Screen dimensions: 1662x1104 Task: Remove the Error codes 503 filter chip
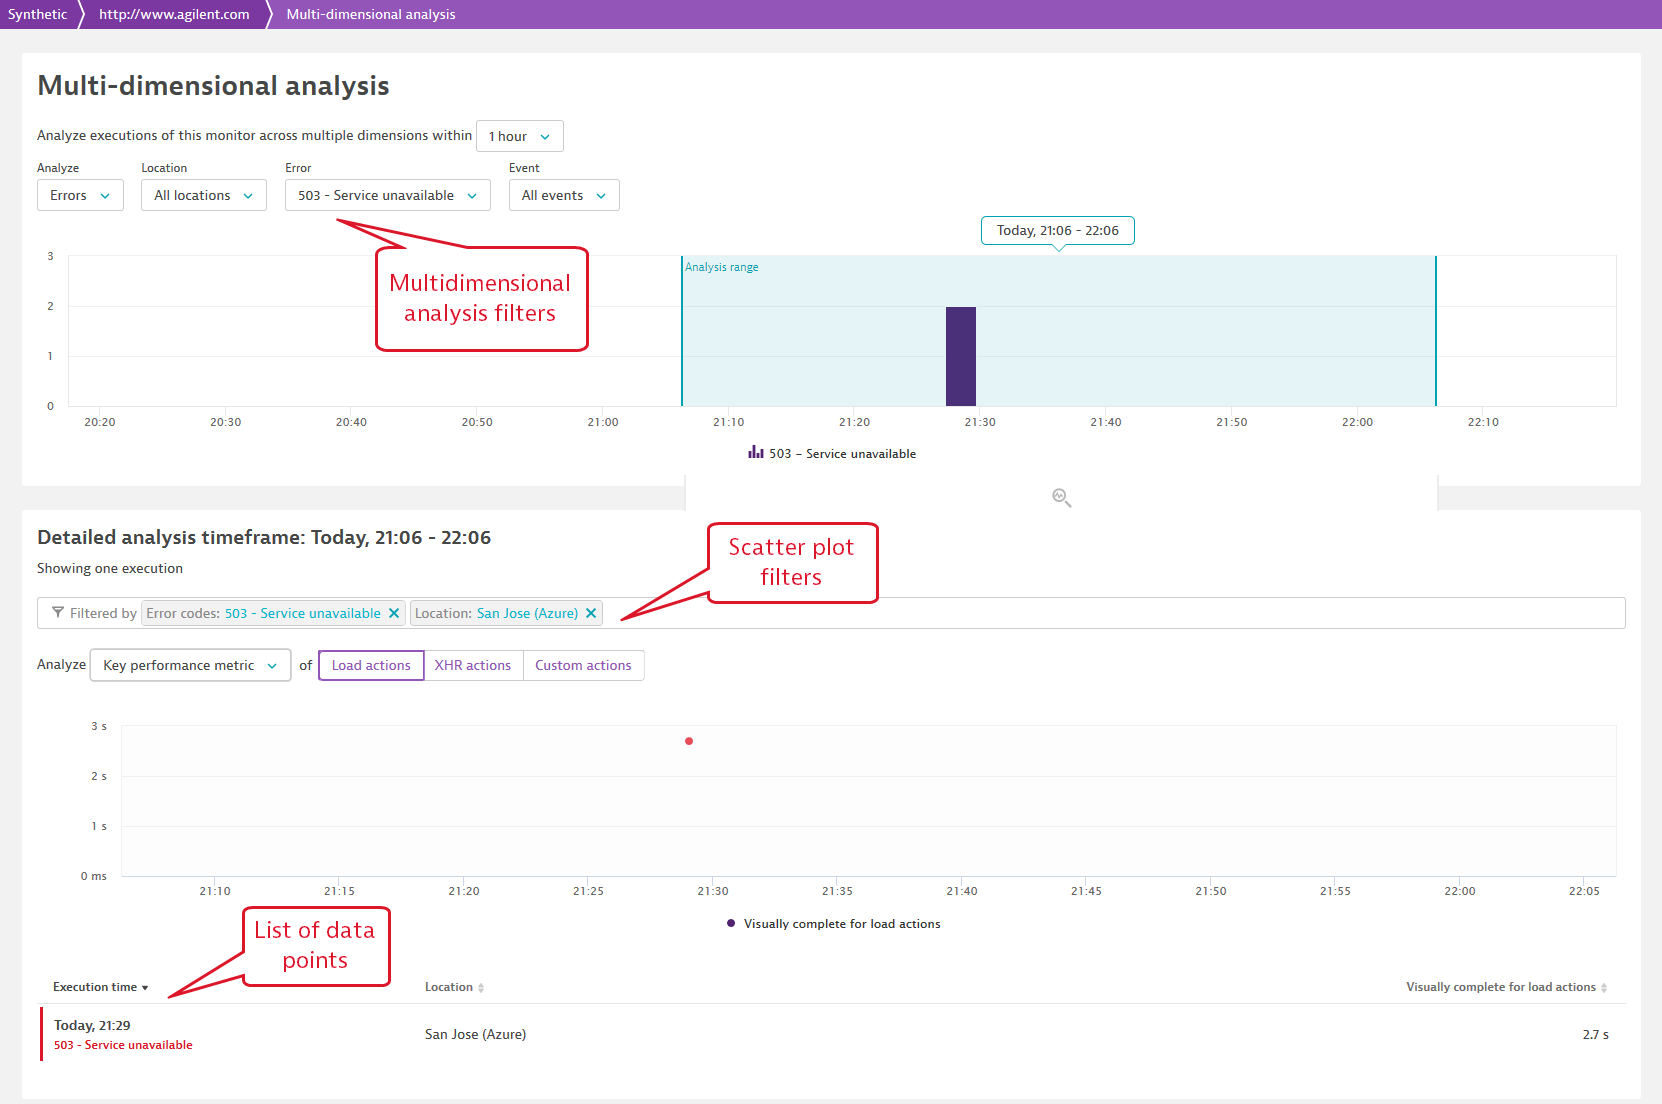tap(394, 613)
